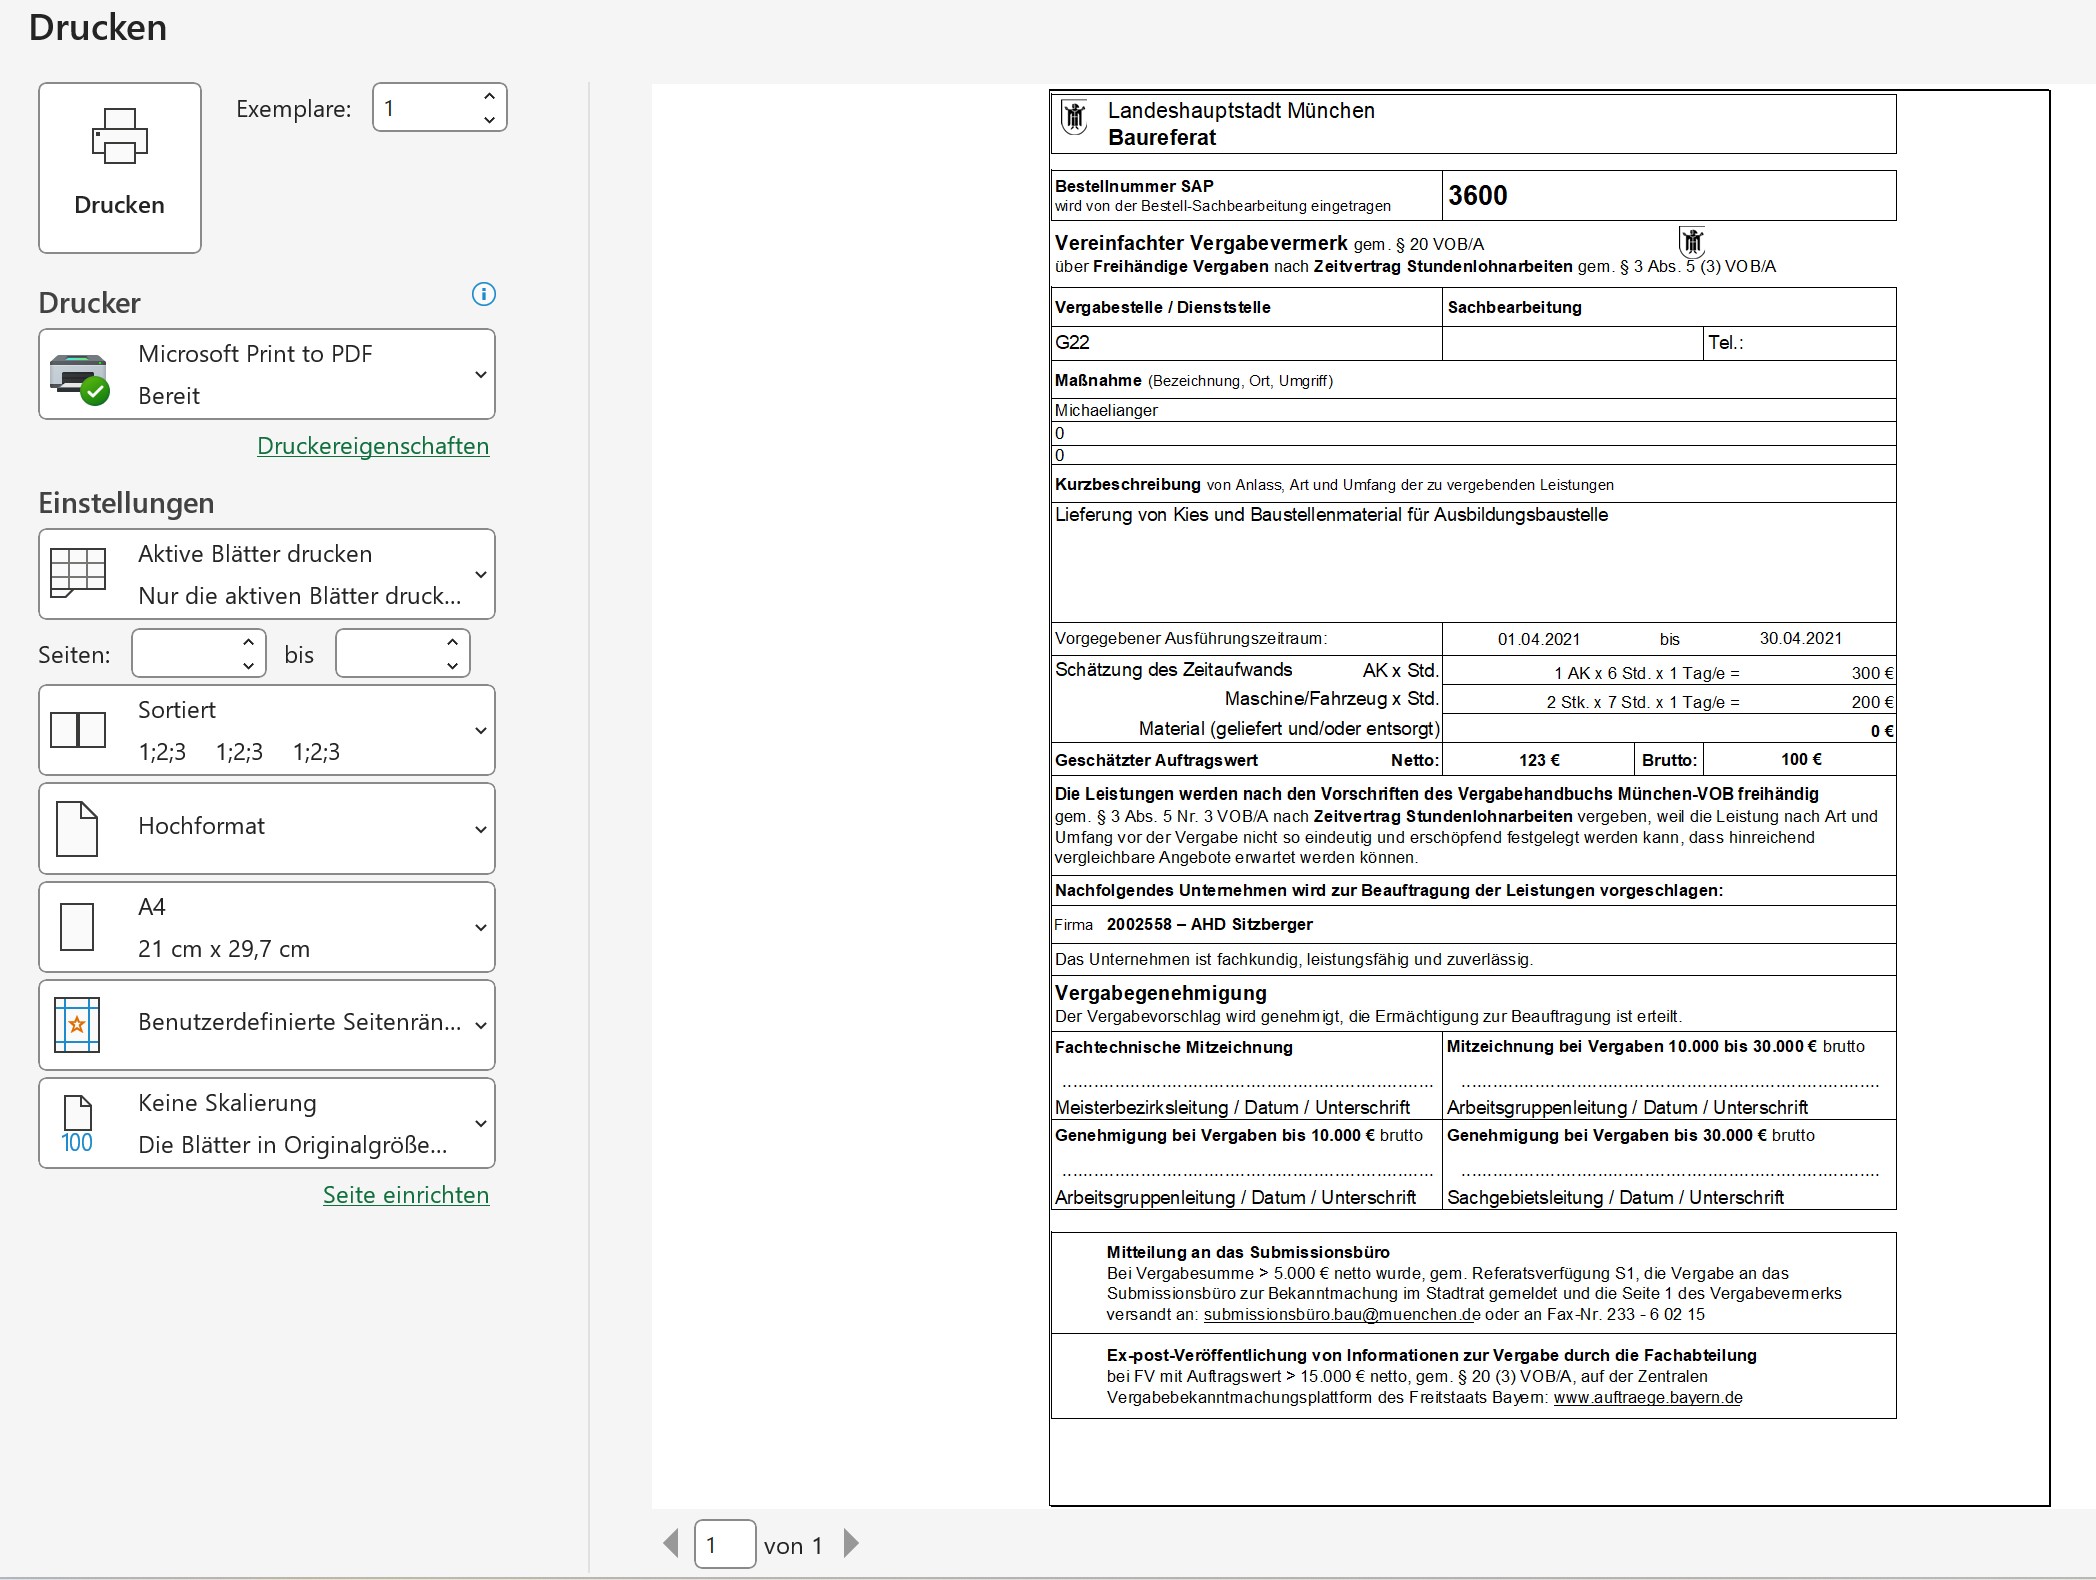Click the Seiten start page field
Screen dimensions: 2096x1580
pos(186,654)
